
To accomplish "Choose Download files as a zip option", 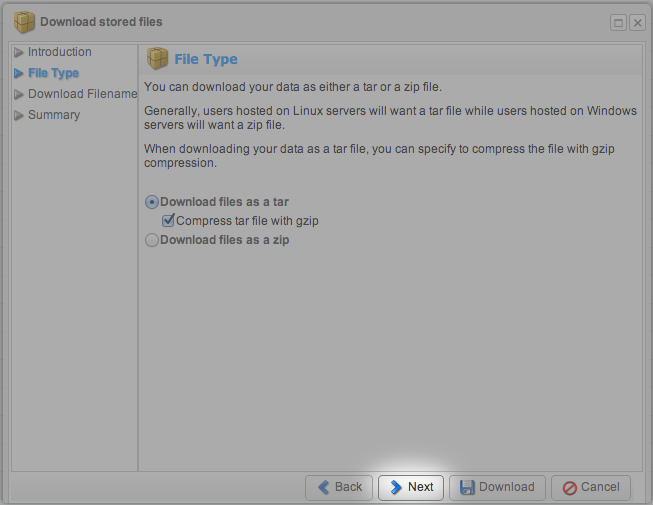I will 152,240.
